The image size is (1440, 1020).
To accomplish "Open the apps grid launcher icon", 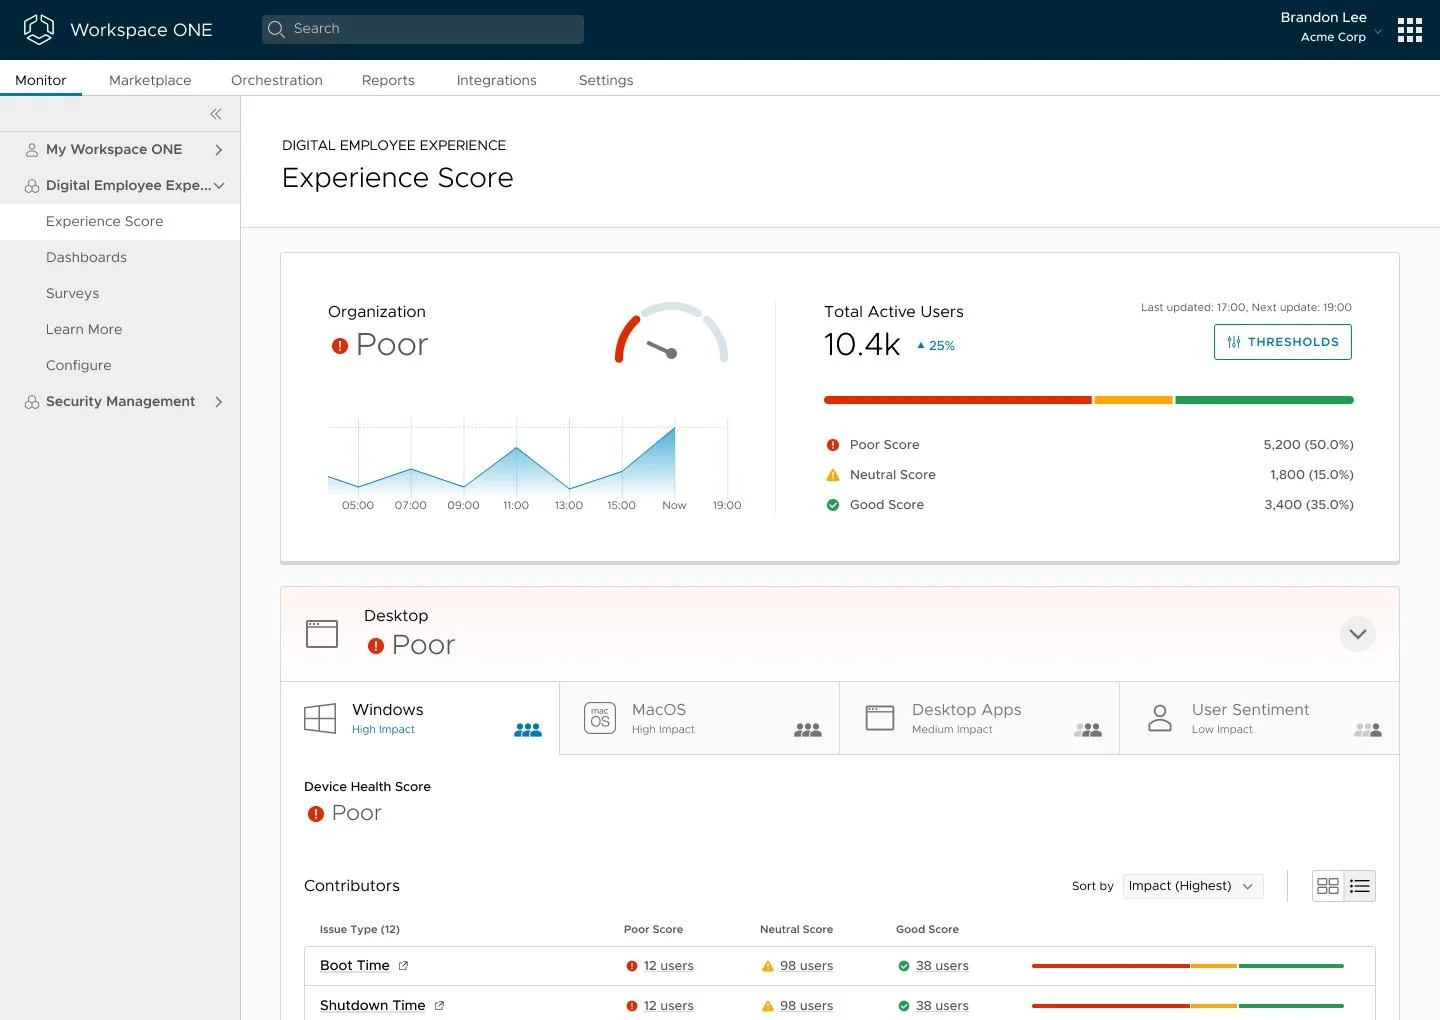I will [1410, 30].
